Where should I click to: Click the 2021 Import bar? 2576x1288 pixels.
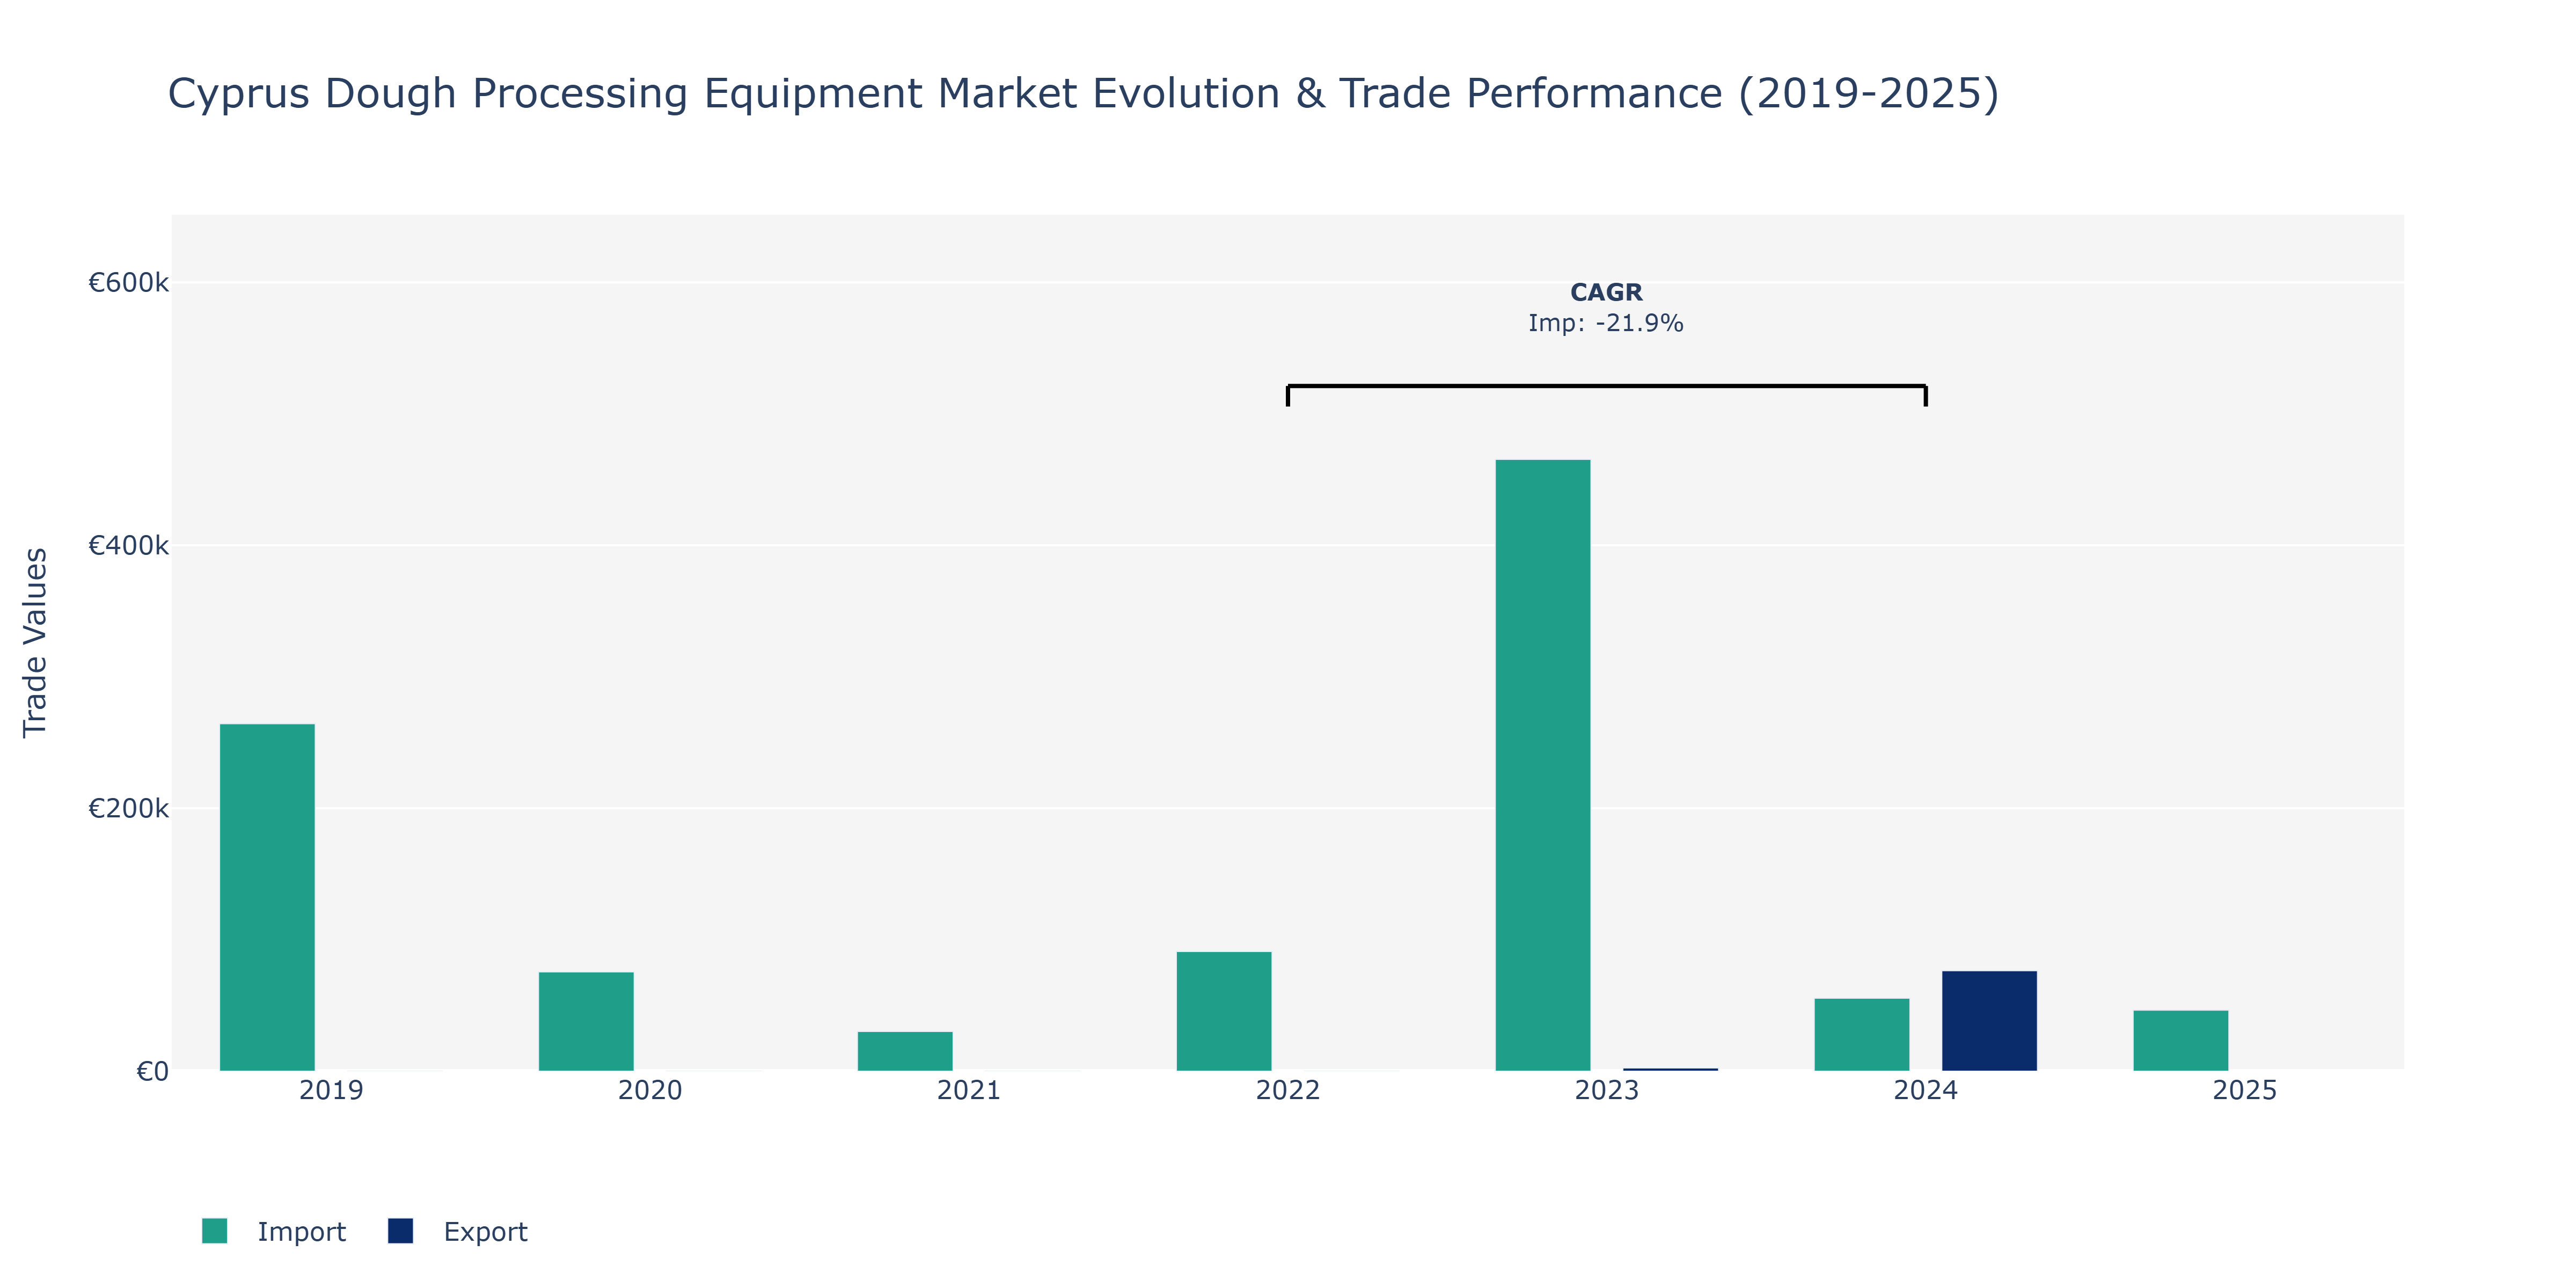tap(905, 1051)
